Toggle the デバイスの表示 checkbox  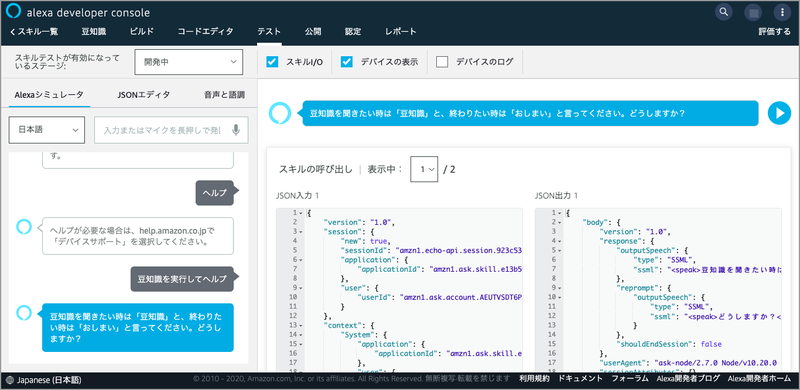(347, 62)
